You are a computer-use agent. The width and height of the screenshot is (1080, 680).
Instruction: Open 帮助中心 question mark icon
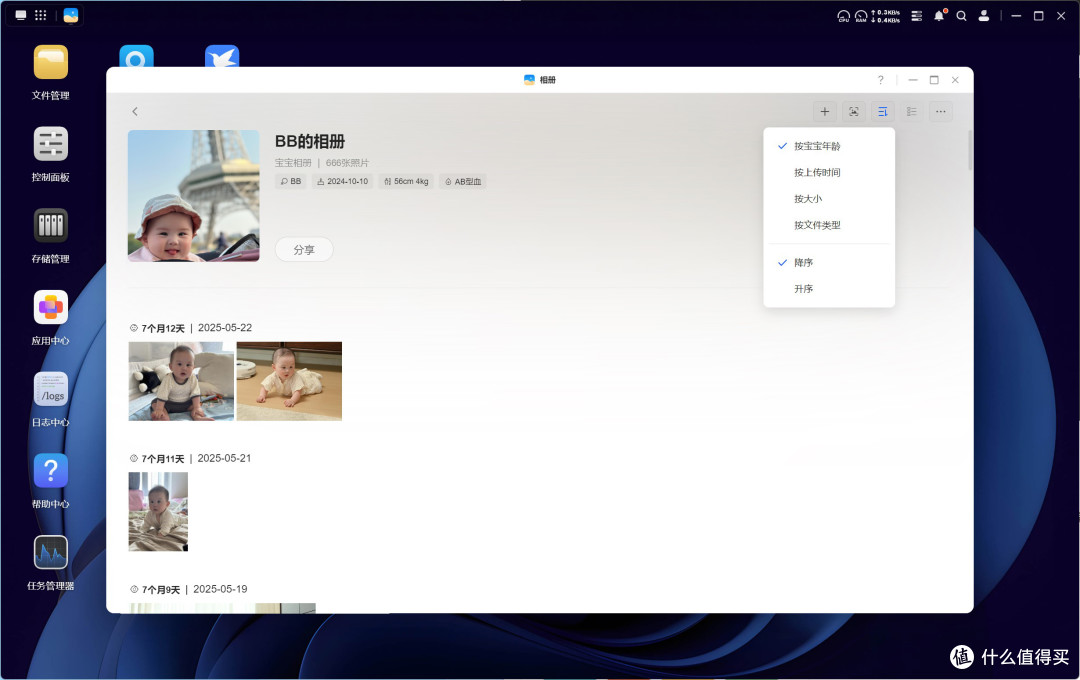(50, 471)
